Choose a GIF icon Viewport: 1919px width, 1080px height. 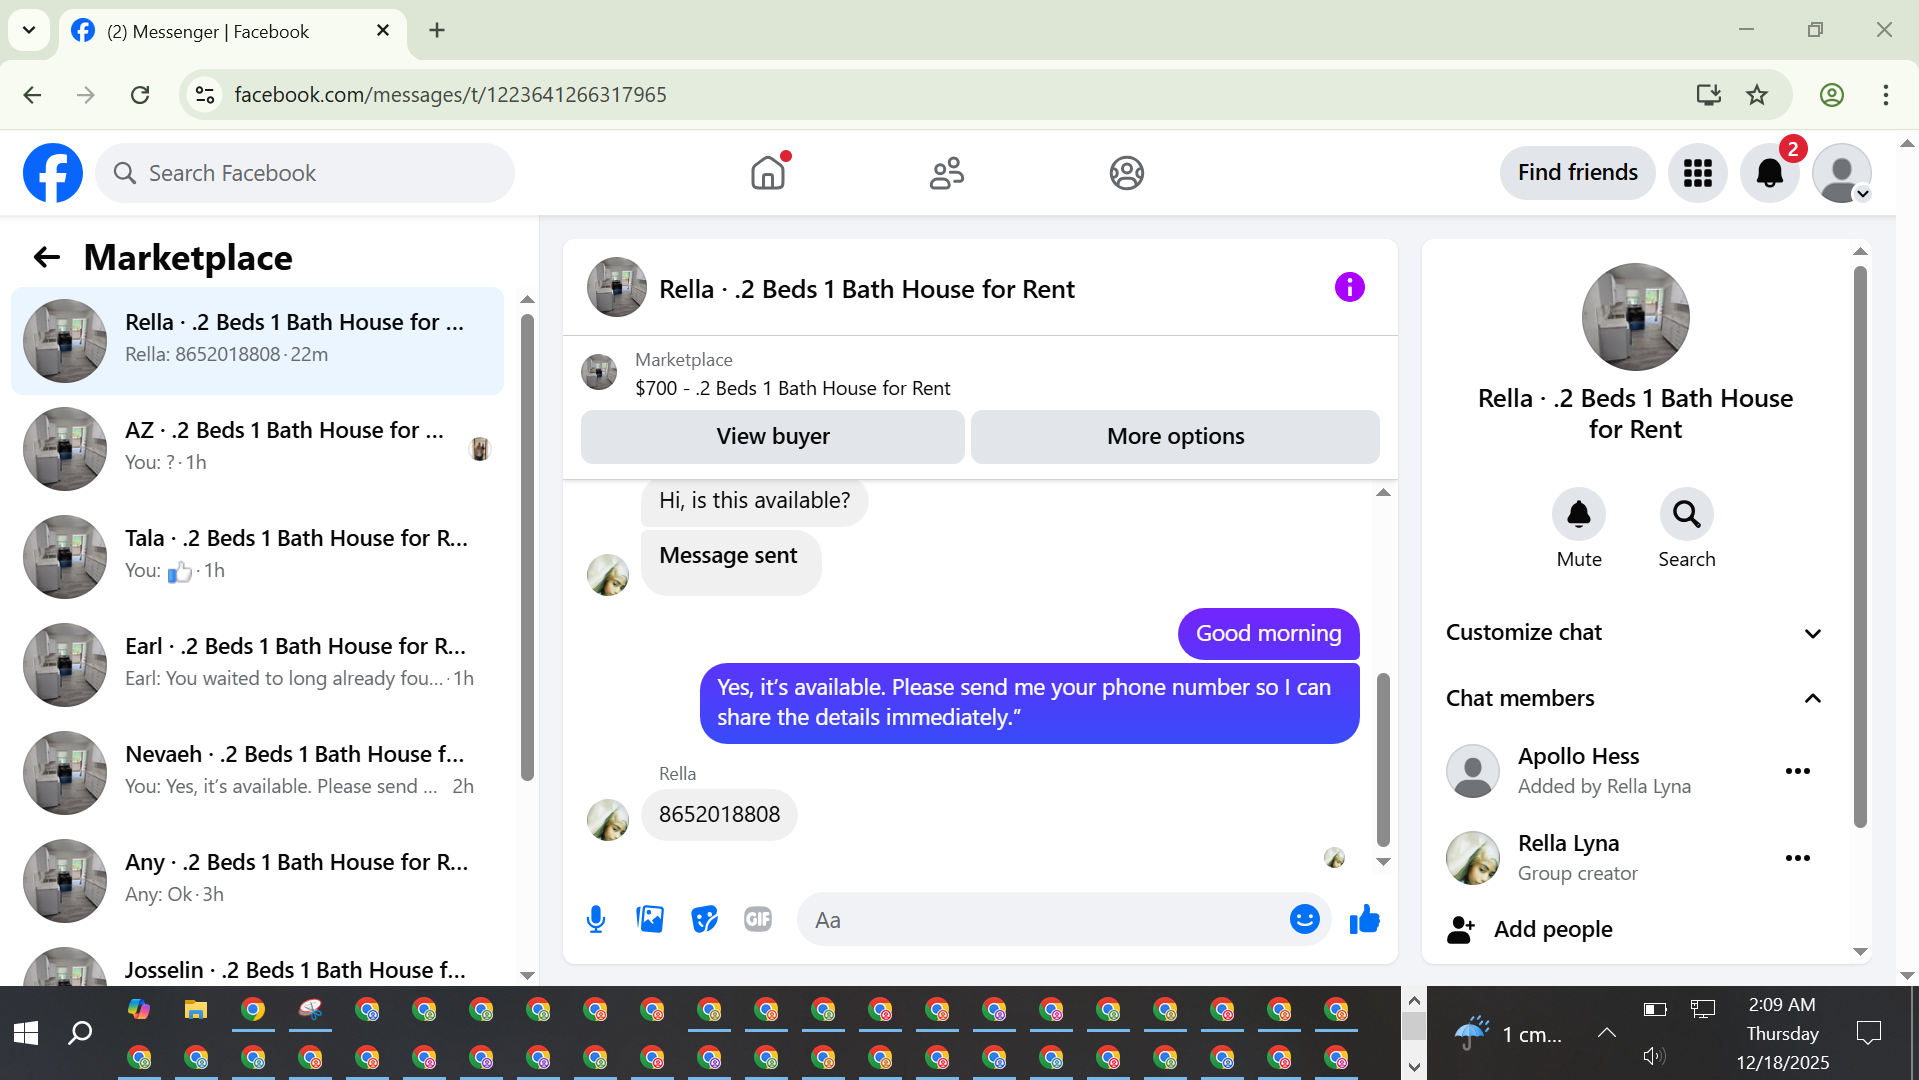[x=758, y=919]
